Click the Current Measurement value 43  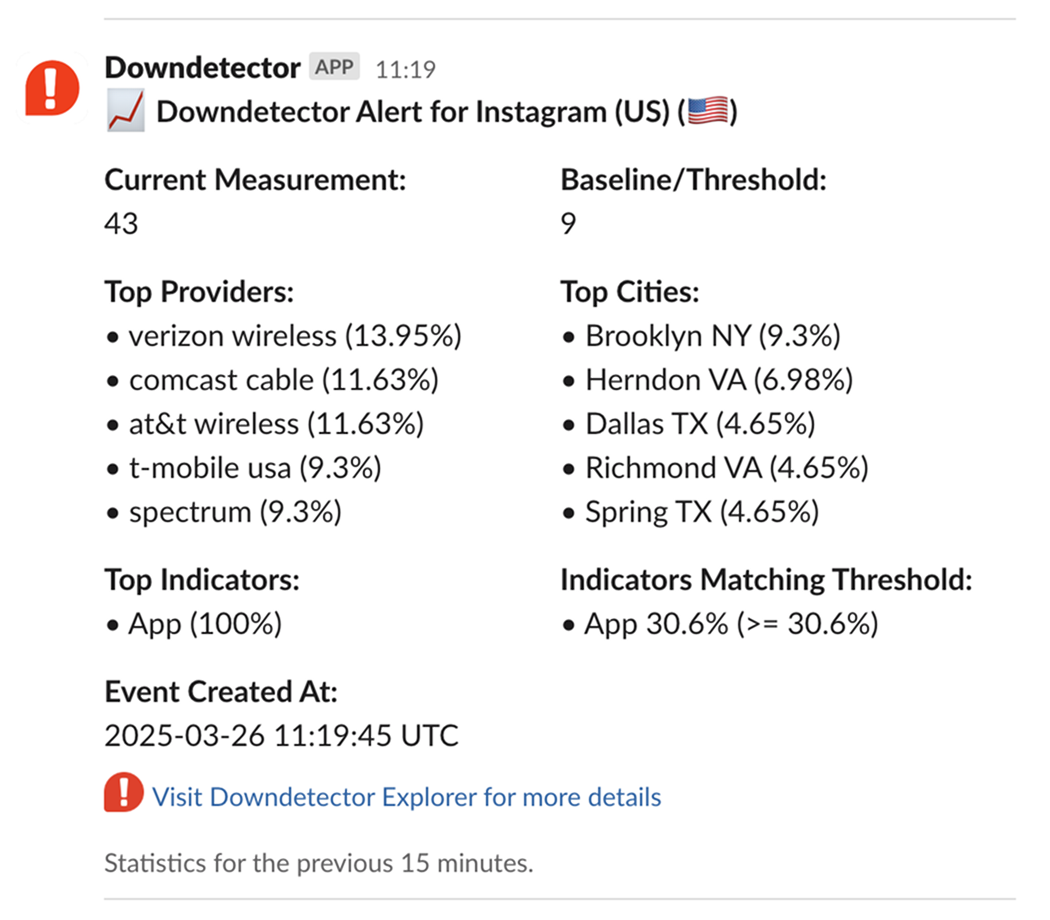pos(121,224)
